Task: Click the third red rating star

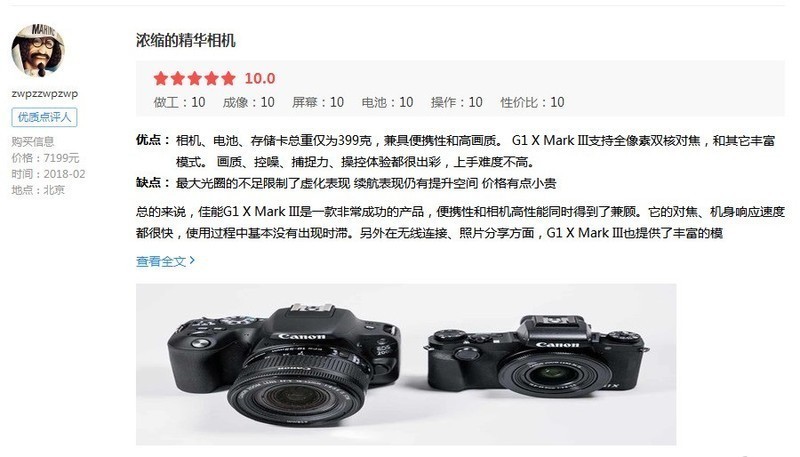Action: [194, 79]
